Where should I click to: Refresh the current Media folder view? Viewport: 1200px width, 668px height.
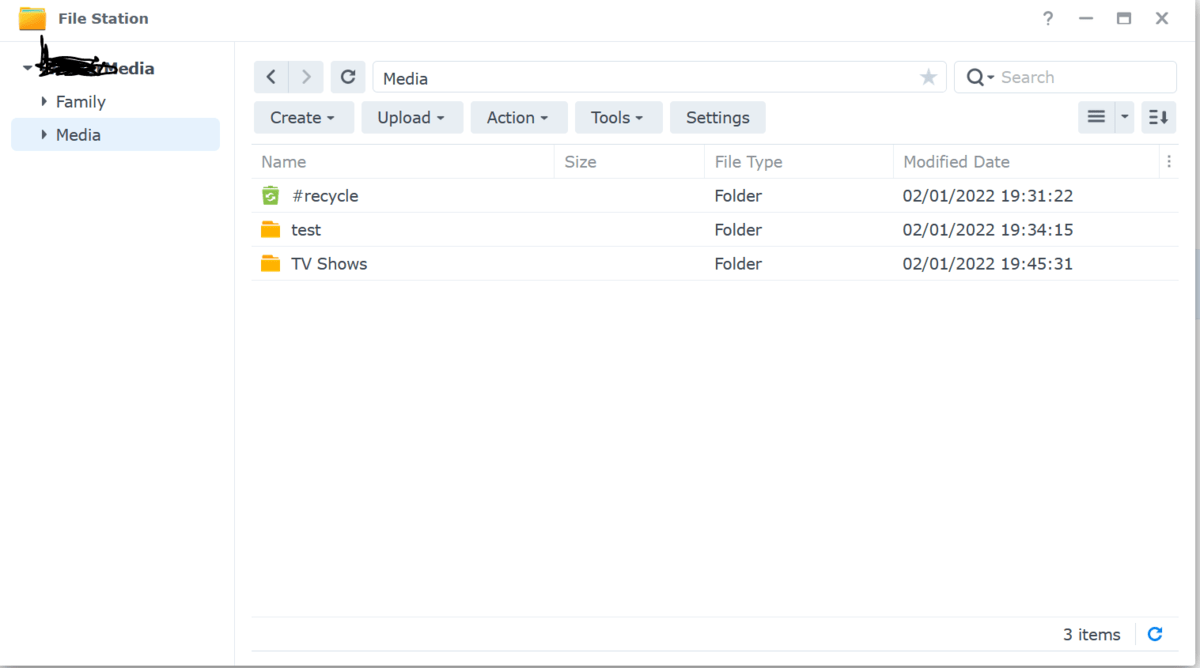(x=348, y=77)
